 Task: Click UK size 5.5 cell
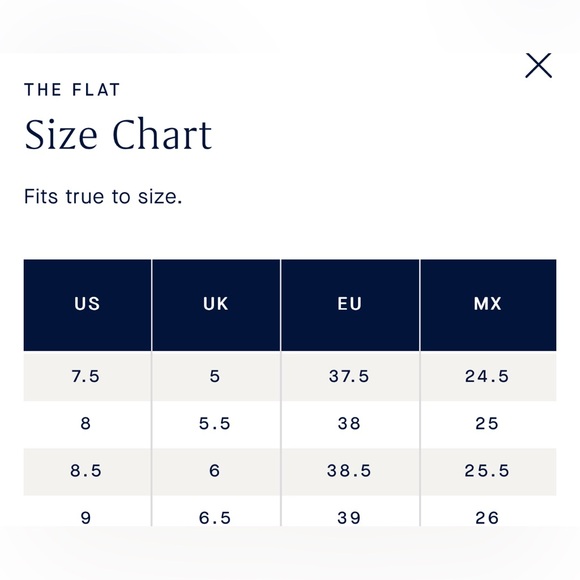coord(216,424)
